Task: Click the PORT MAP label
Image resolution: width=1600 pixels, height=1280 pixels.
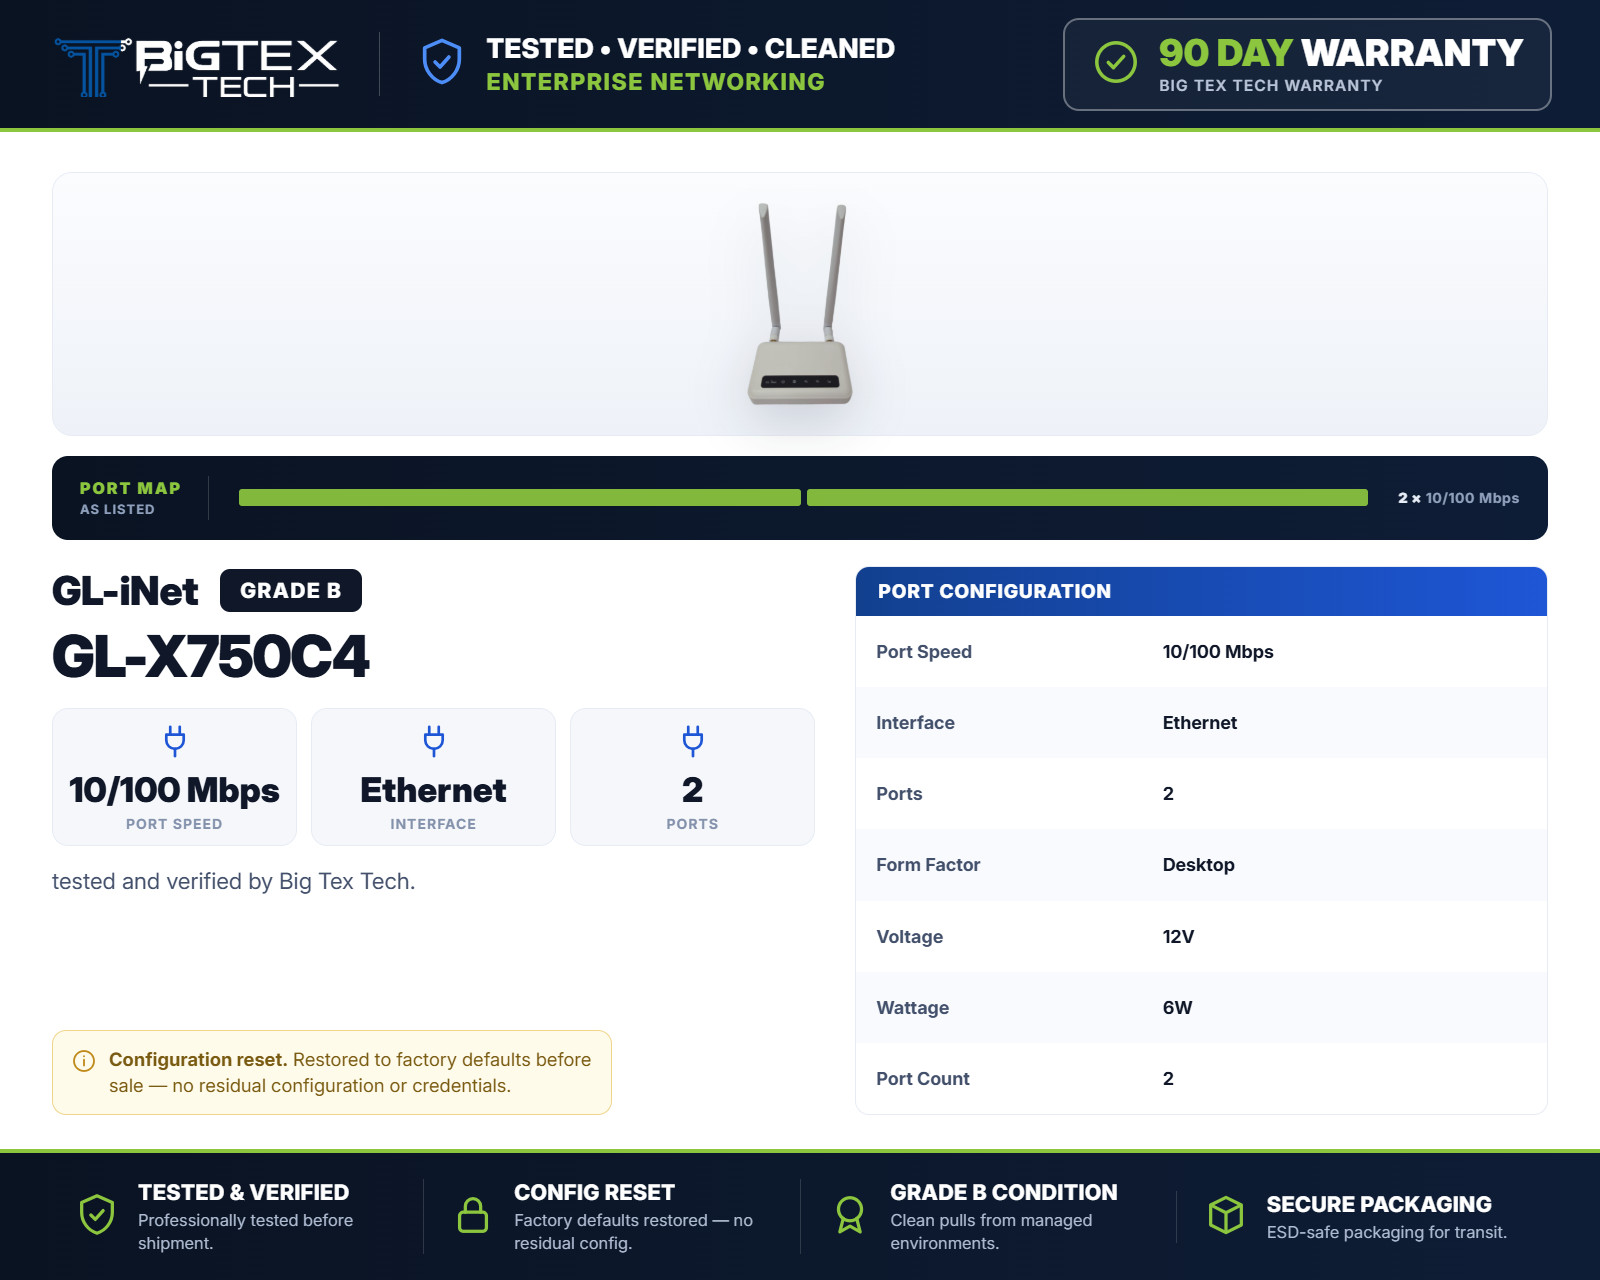Action: pos(130,488)
